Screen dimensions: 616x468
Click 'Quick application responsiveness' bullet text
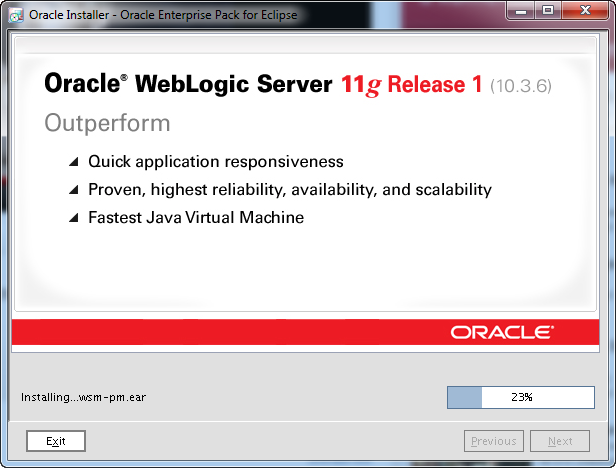click(216, 162)
